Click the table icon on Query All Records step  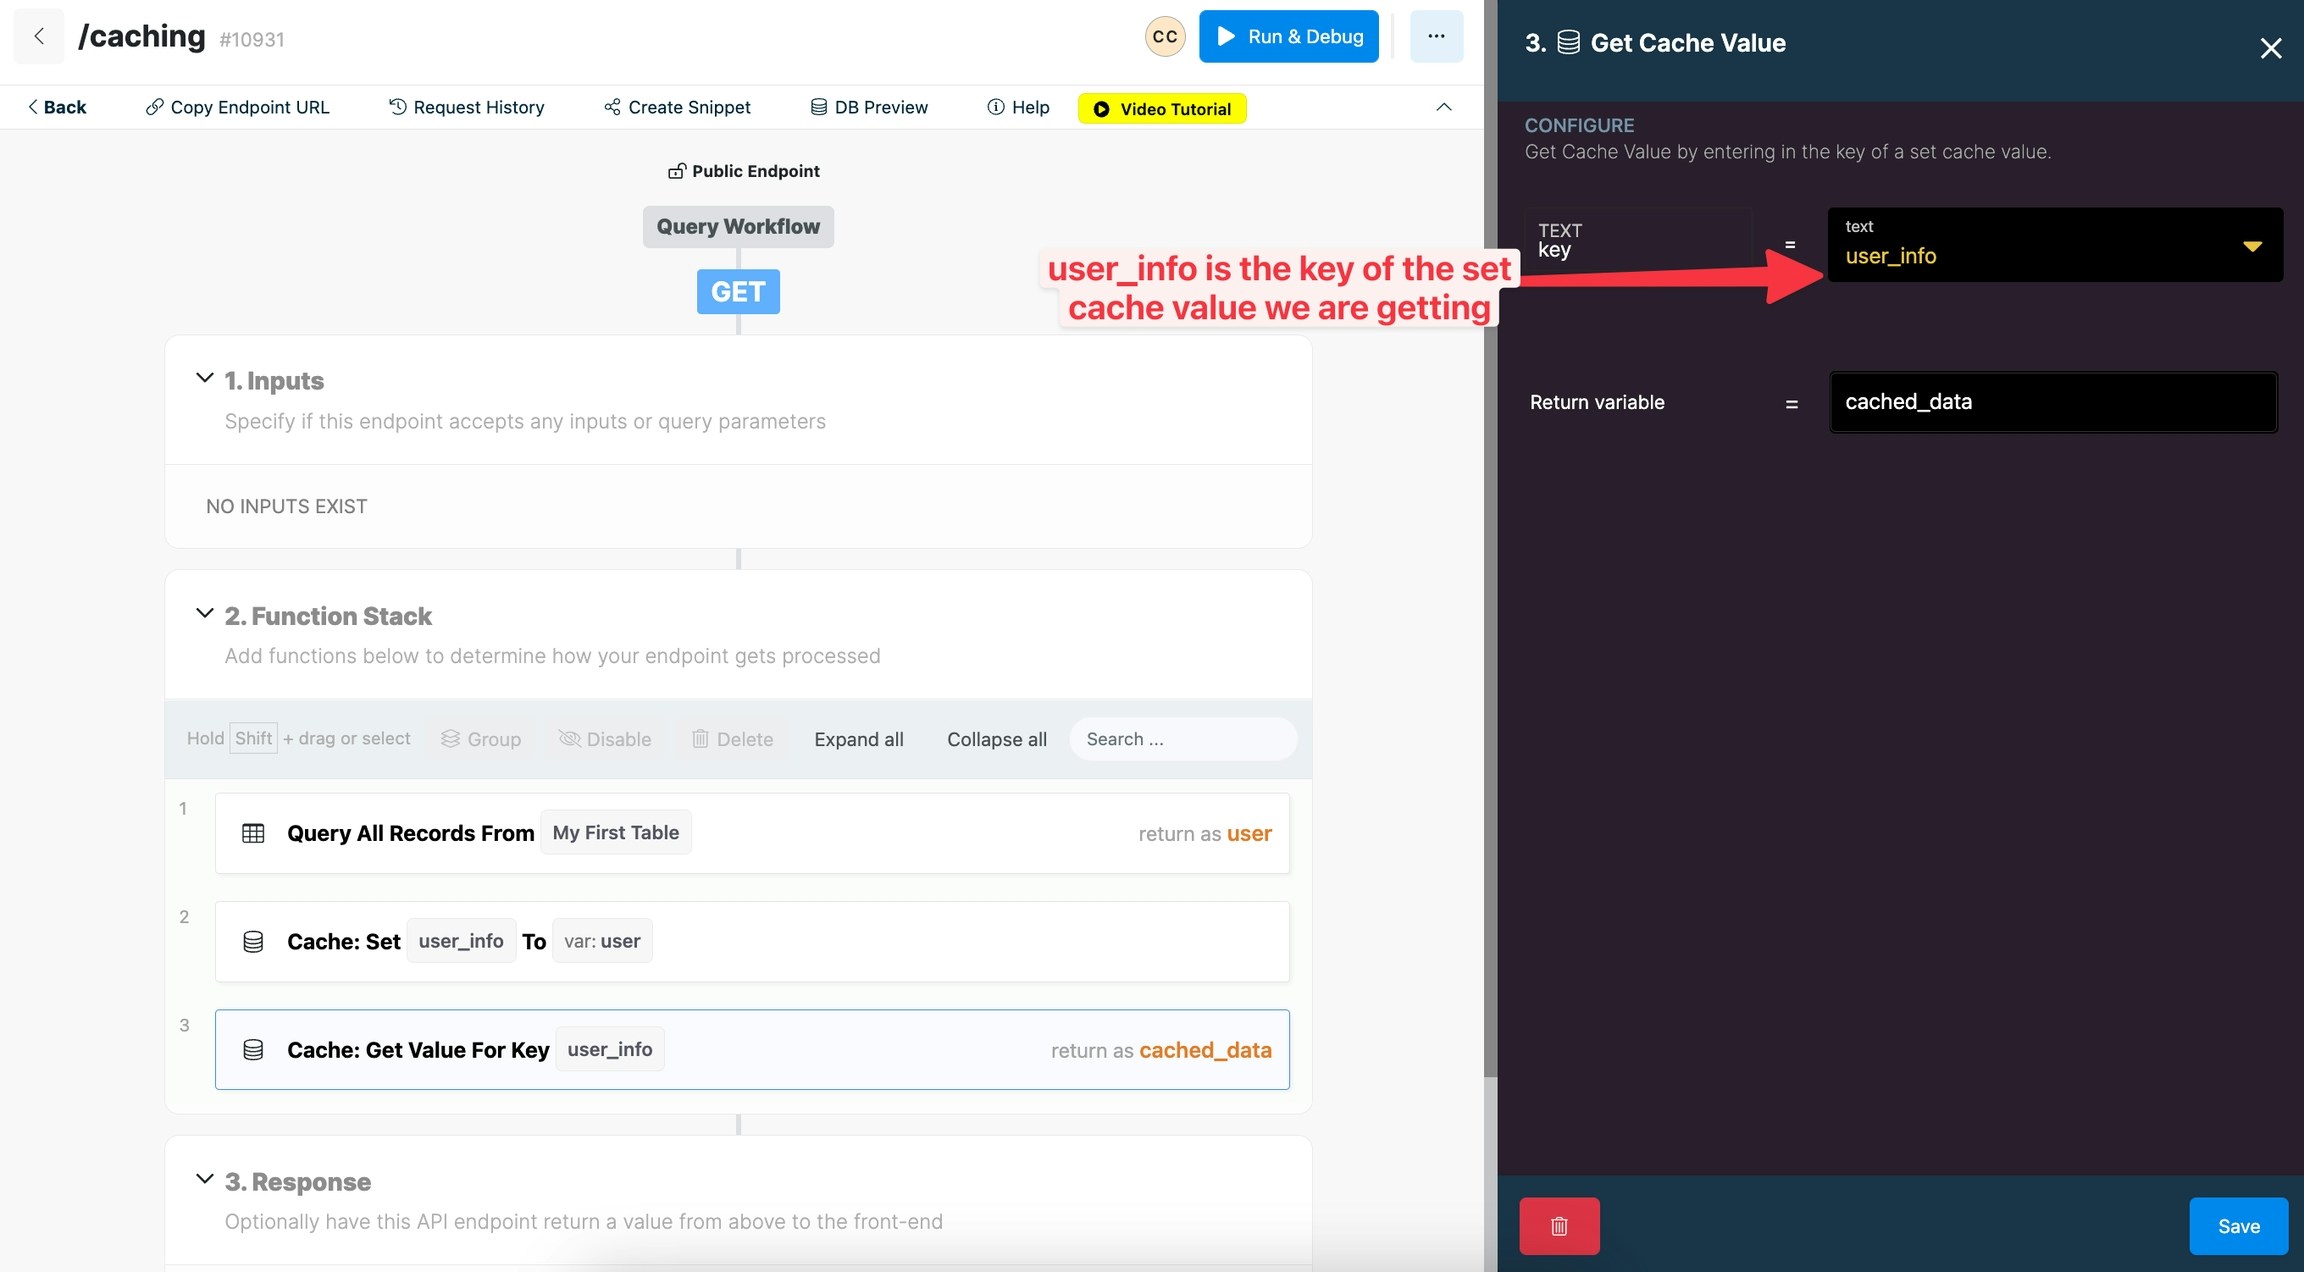(253, 833)
